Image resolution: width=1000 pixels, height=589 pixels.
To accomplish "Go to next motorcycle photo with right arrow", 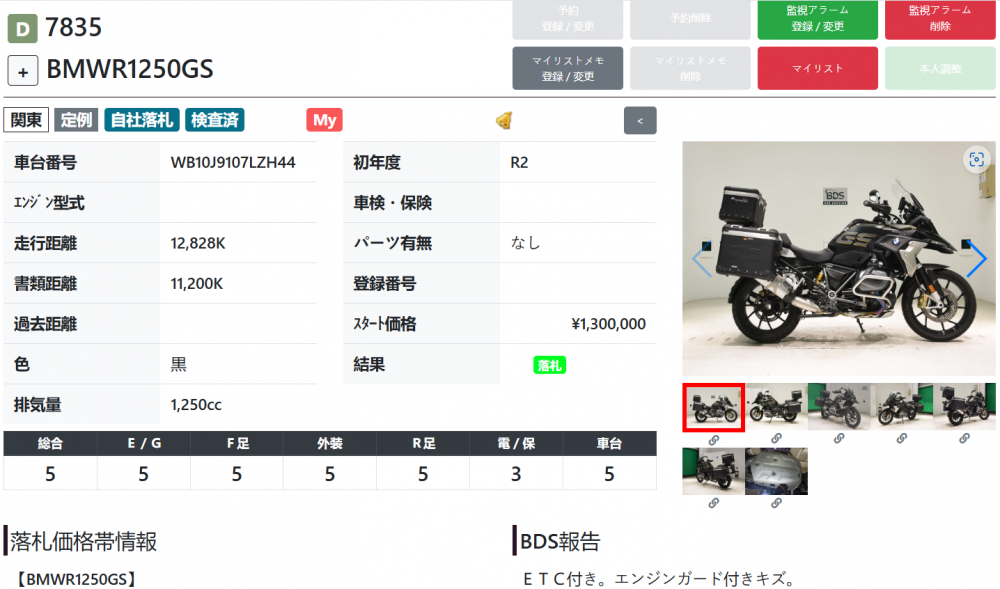I will click(x=976, y=260).
